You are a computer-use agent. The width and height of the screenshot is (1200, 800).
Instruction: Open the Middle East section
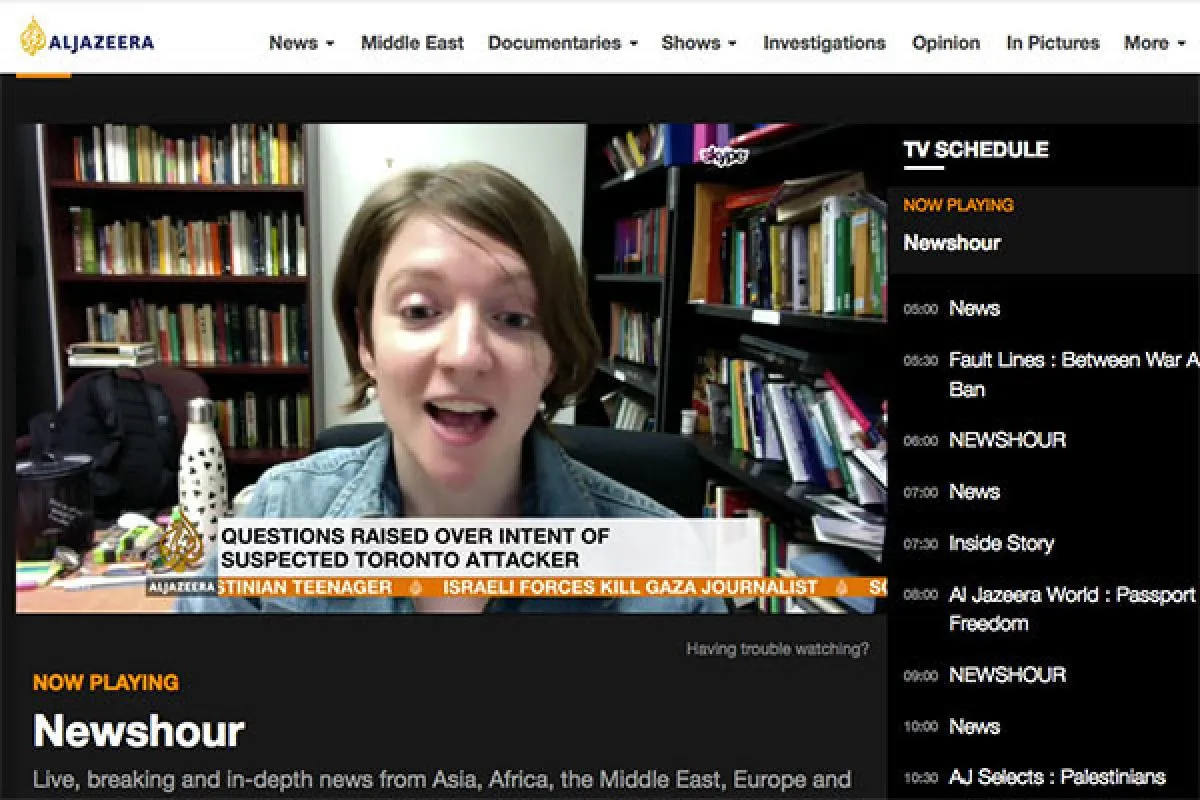coord(412,43)
